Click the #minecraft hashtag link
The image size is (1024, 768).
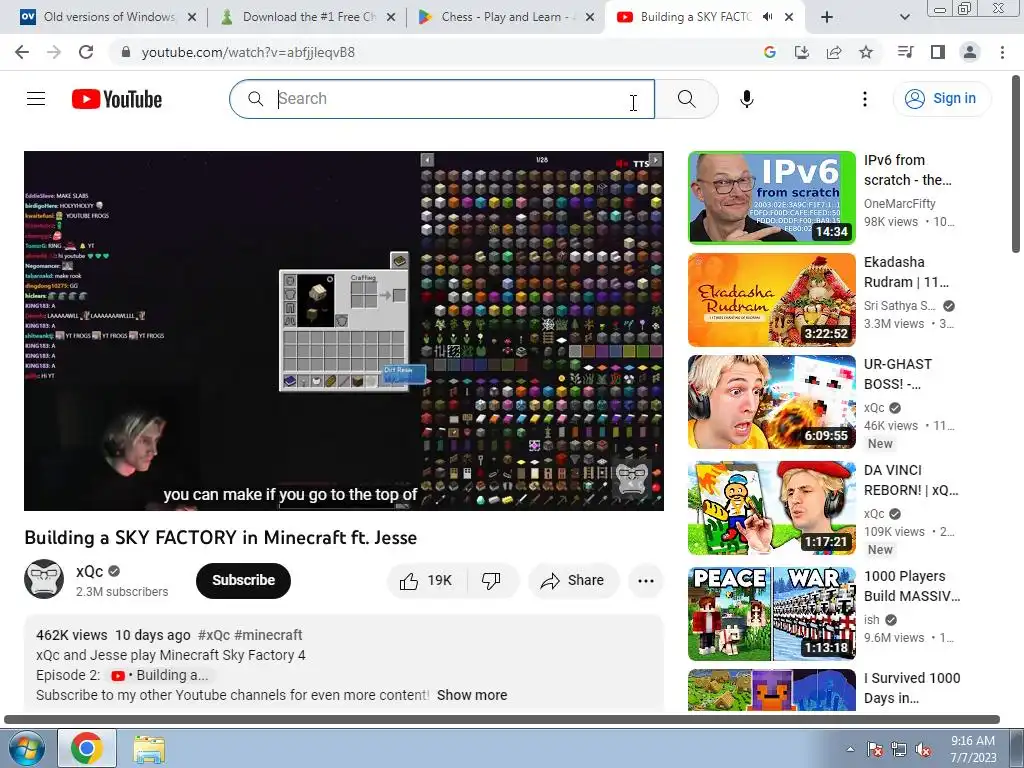pyautogui.click(x=268, y=635)
